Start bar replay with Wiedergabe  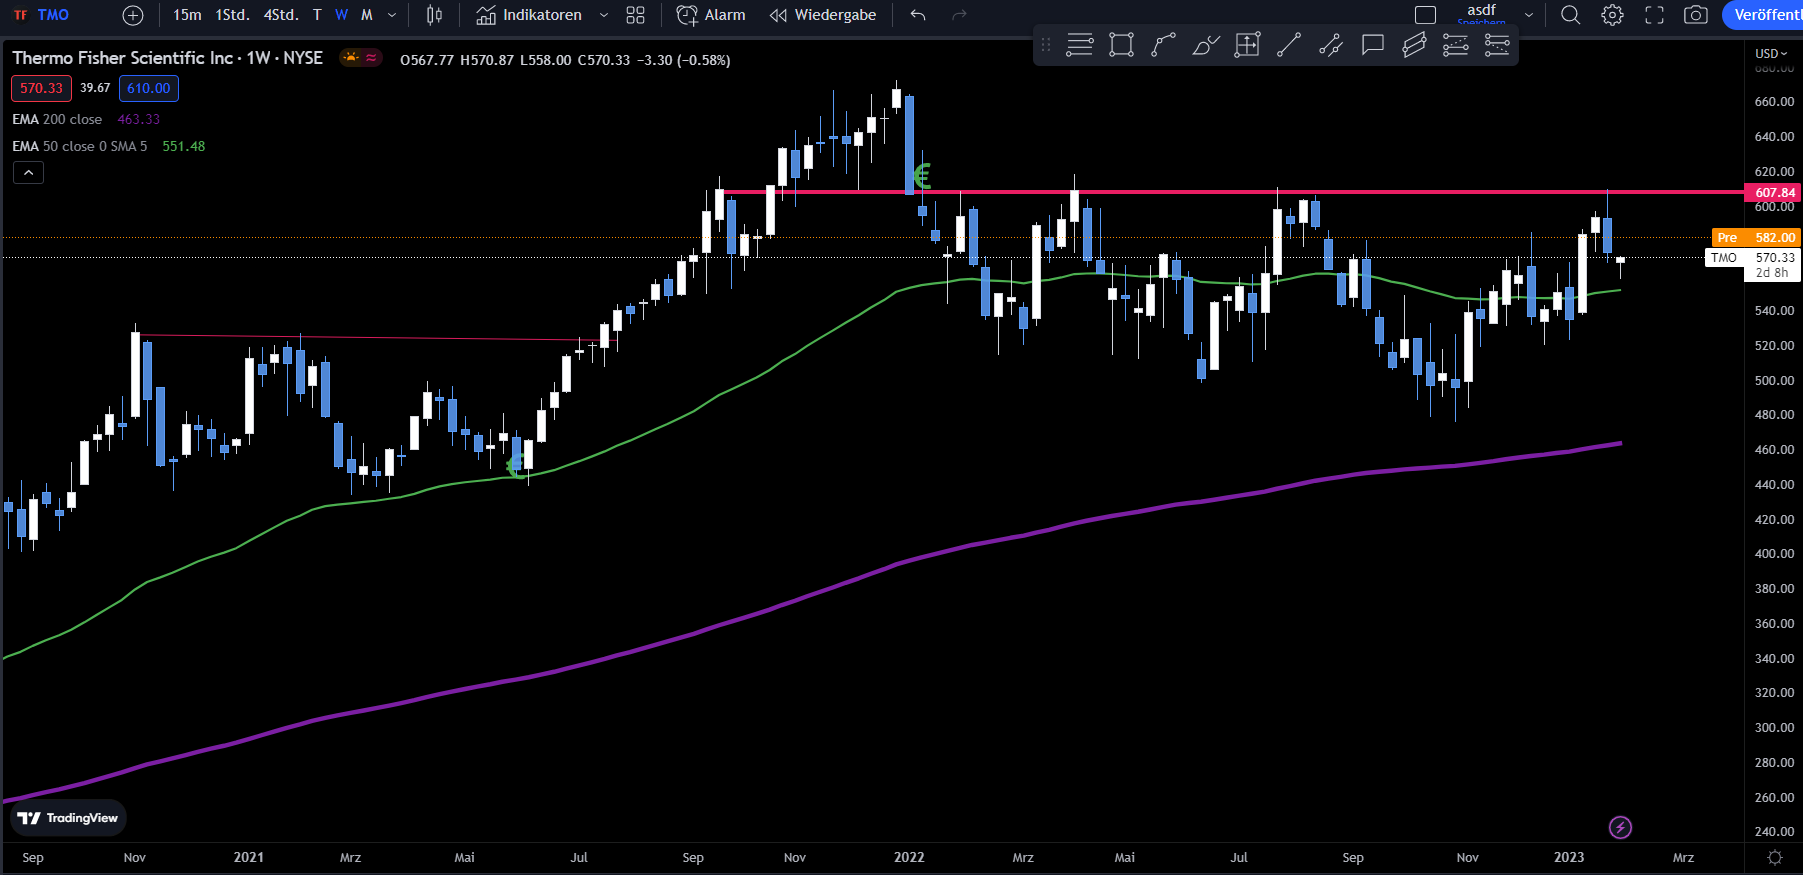823,15
